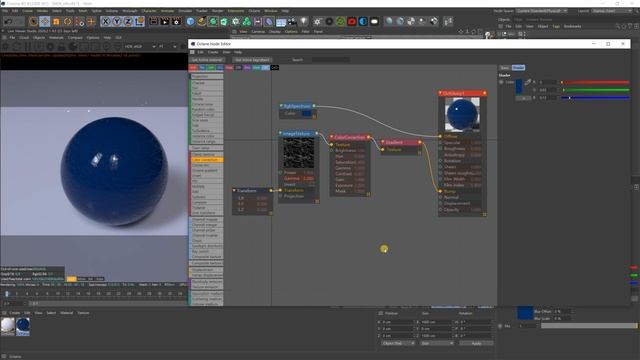Screen dimensions: 640x360
Task: Toggle red Mat node filter button
Action: pos(193,67)
